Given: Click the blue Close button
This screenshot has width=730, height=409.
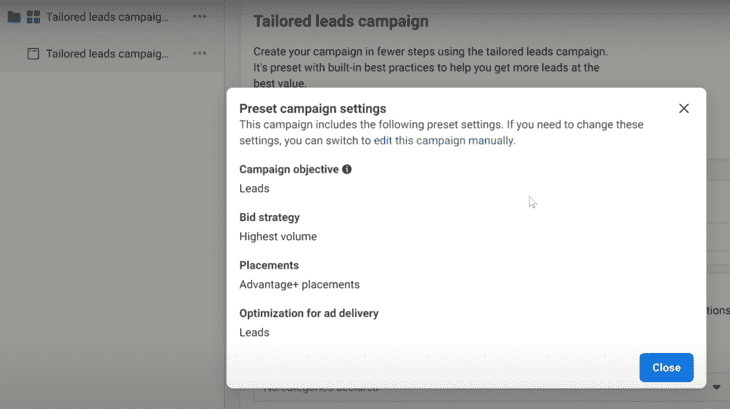Looking at the screenshot, I should (666, 368).
